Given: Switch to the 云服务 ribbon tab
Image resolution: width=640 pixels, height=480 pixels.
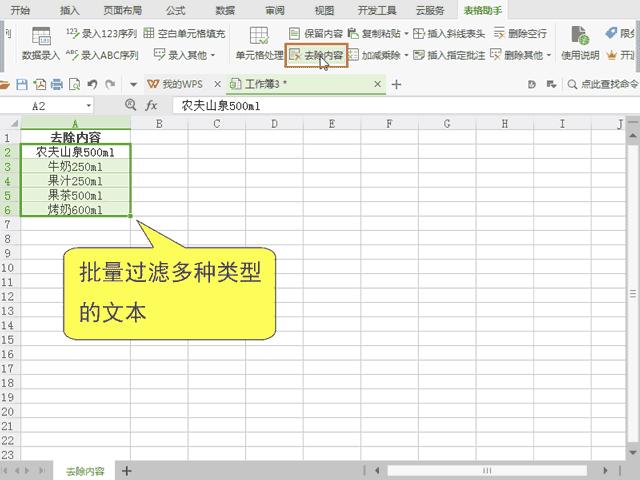Looking at the screenshot, I should [430, 10].
